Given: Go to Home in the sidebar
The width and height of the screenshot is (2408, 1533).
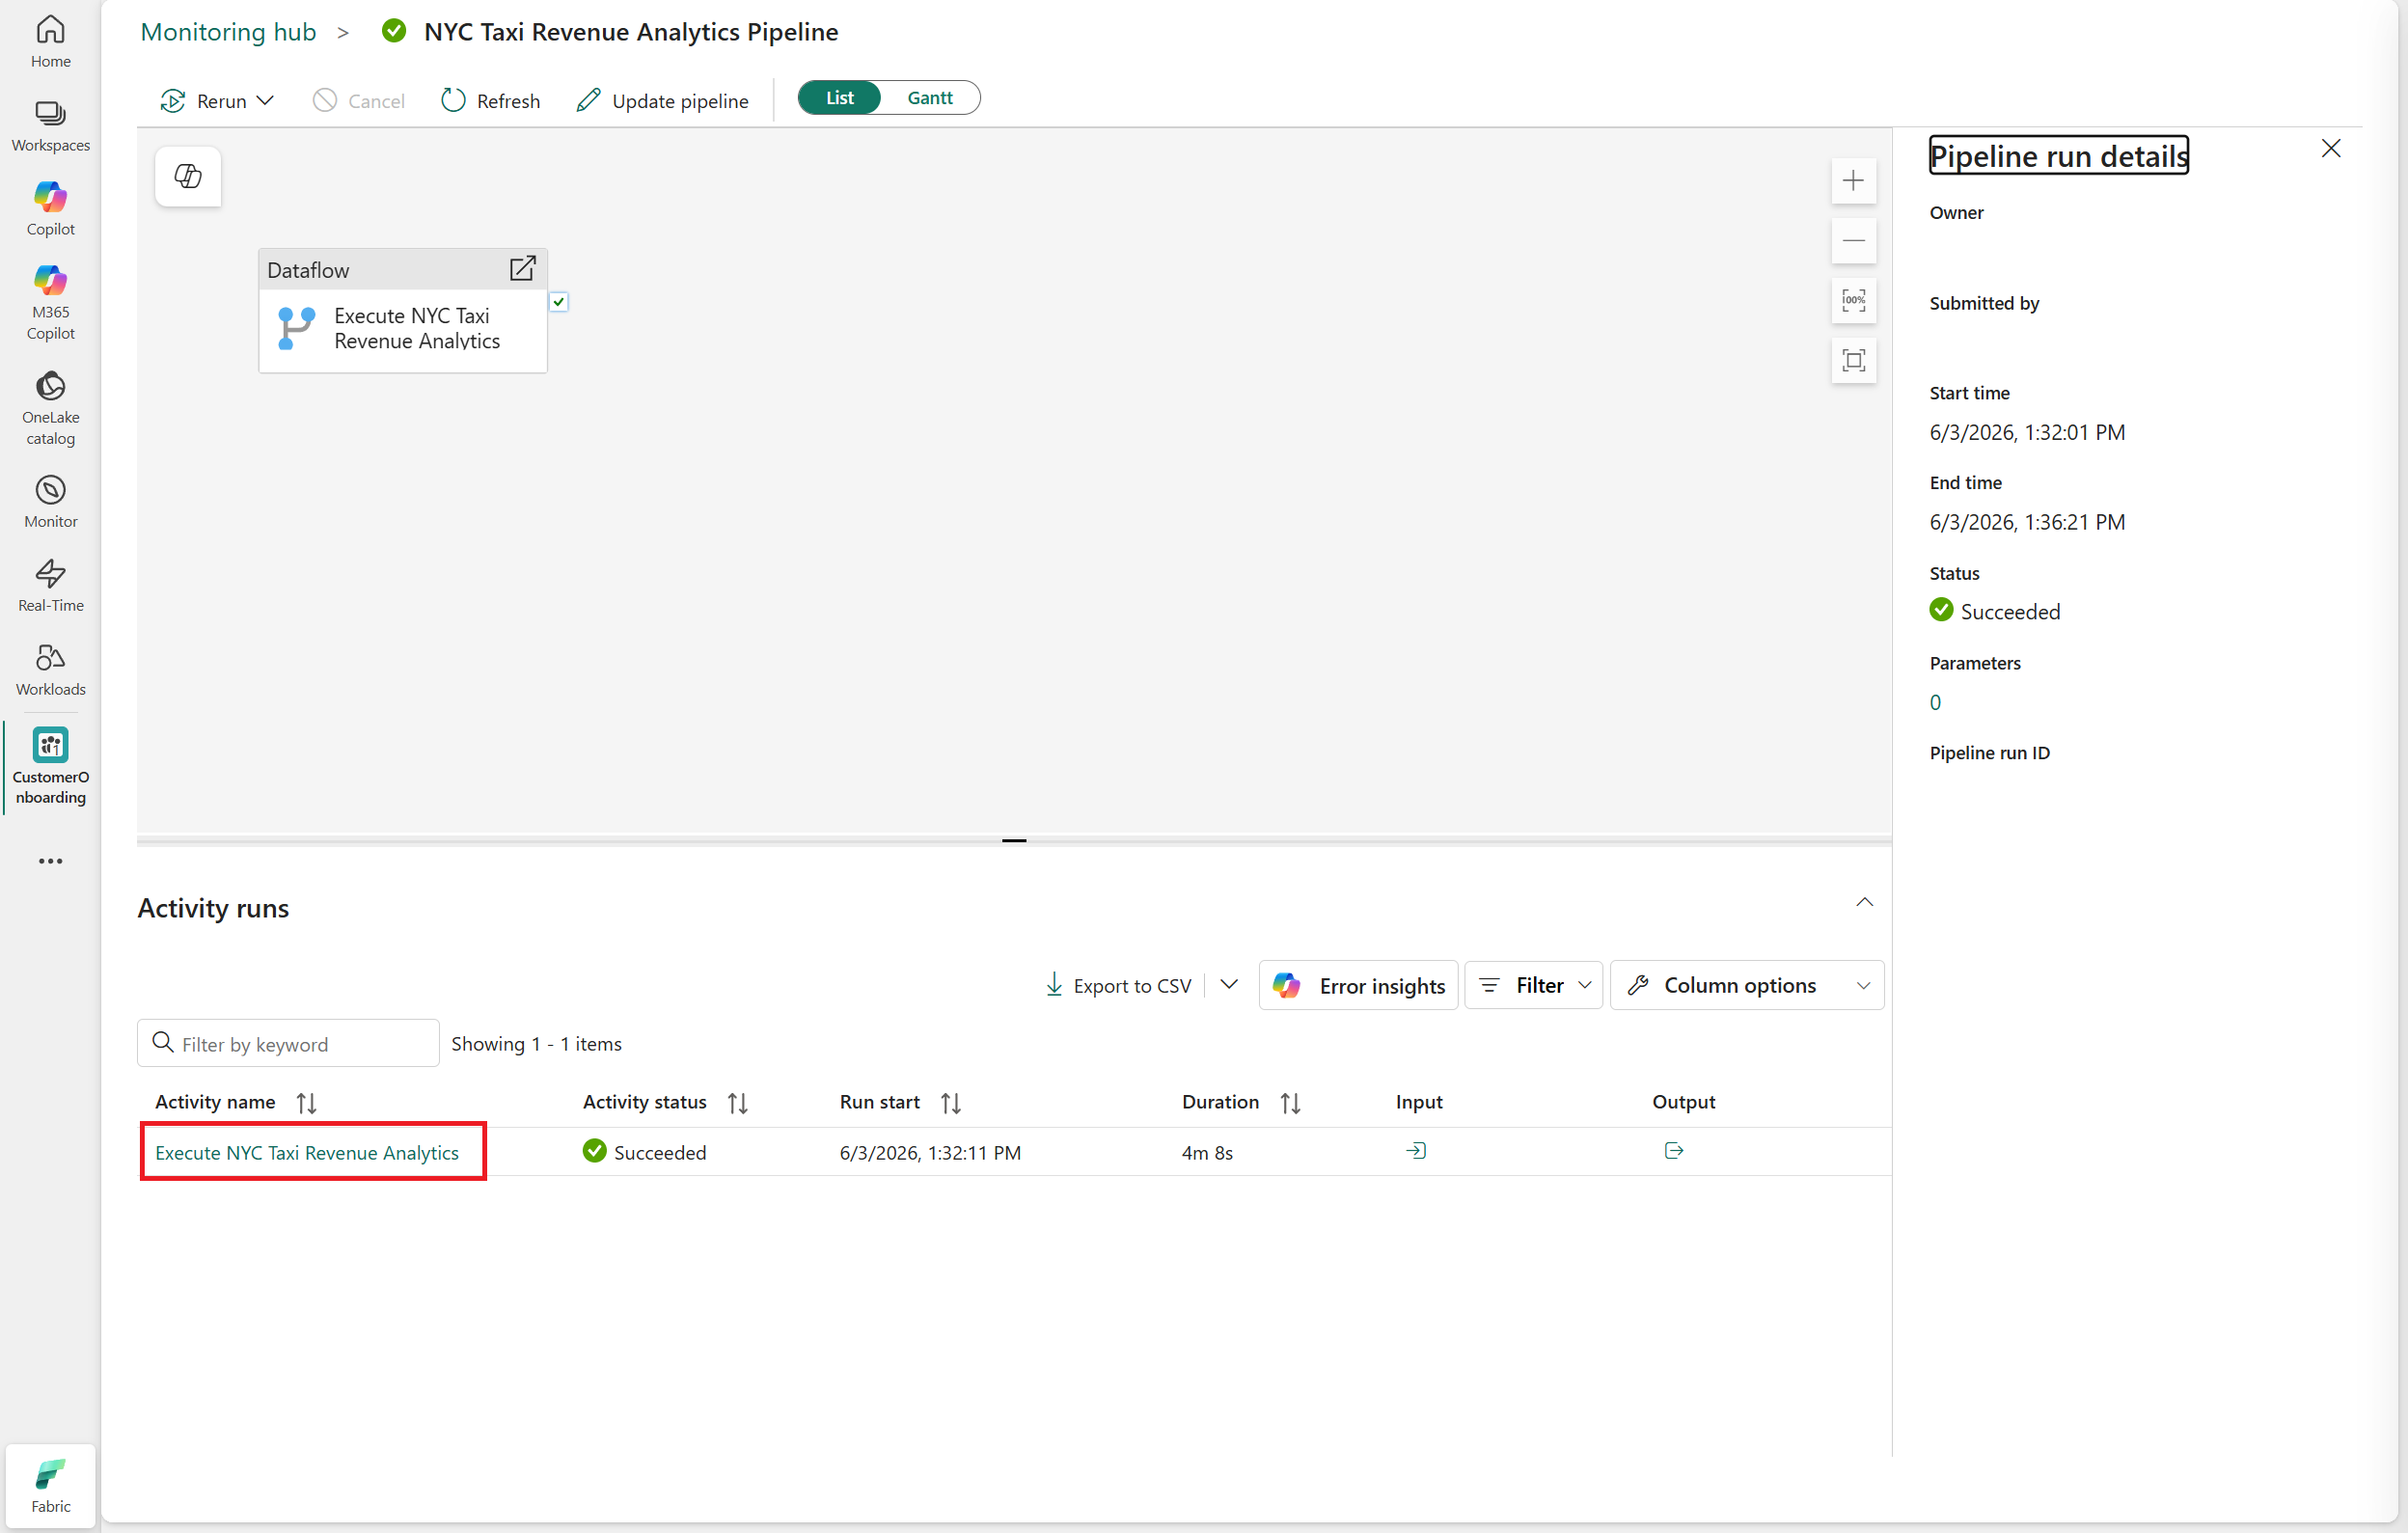Looking at the screenshot, I should (50, 42).
